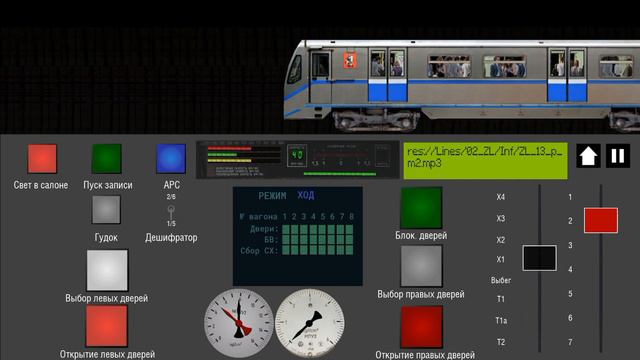Set controller to X3 position

point(501,218)
